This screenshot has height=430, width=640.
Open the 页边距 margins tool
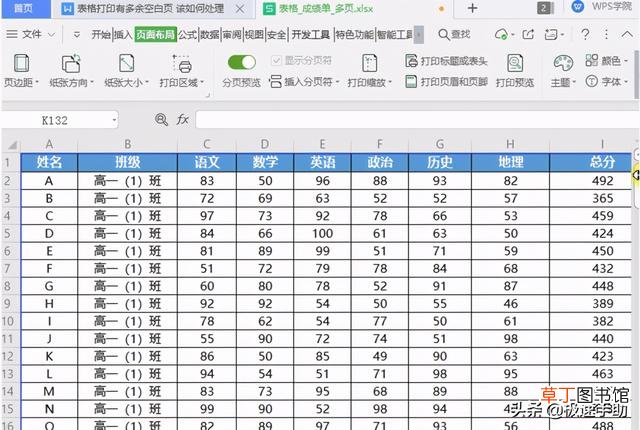click(x=21, y=70)
